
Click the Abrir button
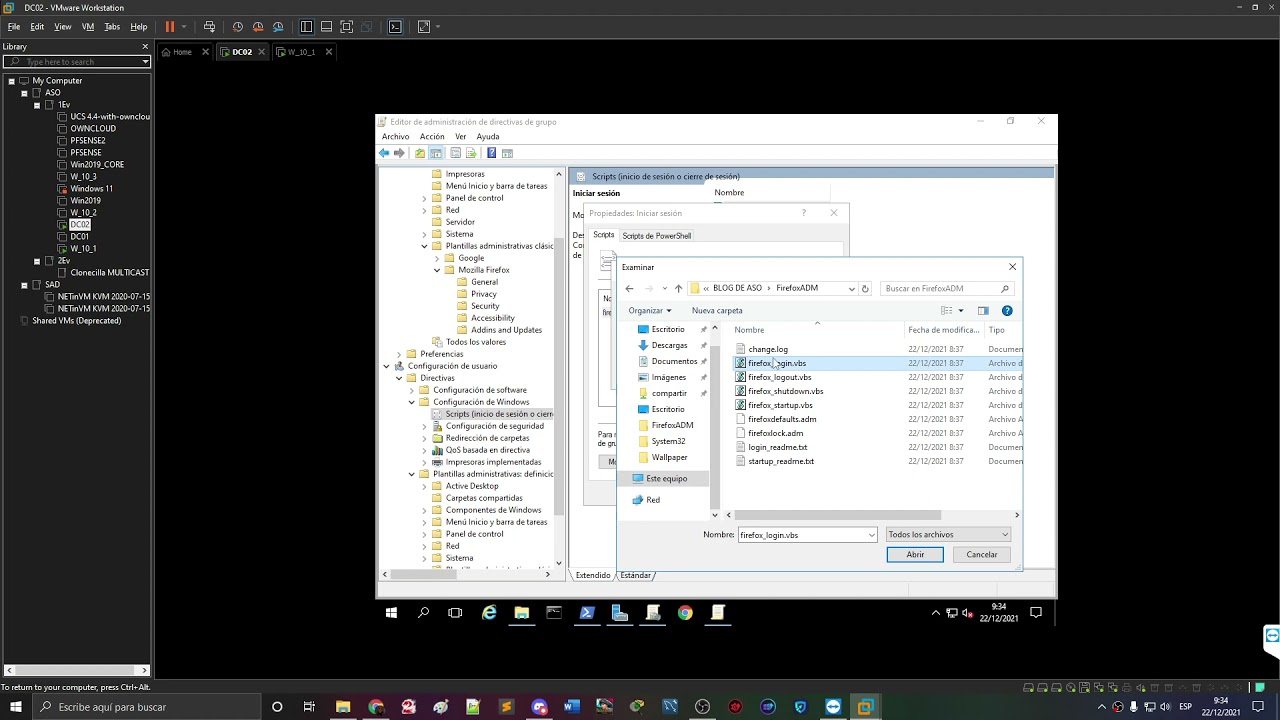915,555
